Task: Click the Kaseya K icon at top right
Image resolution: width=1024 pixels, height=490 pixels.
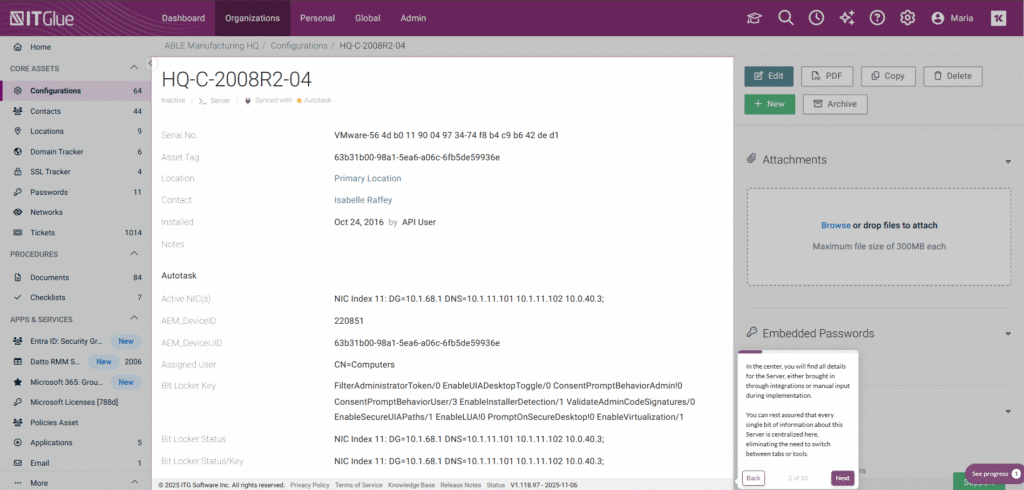Action: pyautogui.click(x=998, y=18)
